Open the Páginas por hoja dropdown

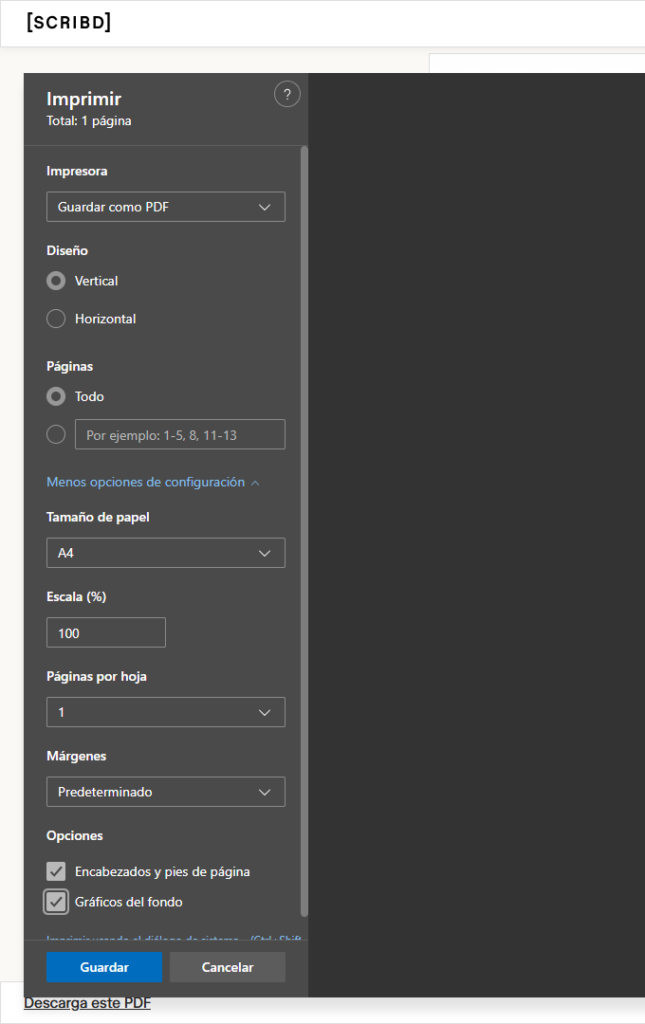pyautogui.click(x=166, y=712)
